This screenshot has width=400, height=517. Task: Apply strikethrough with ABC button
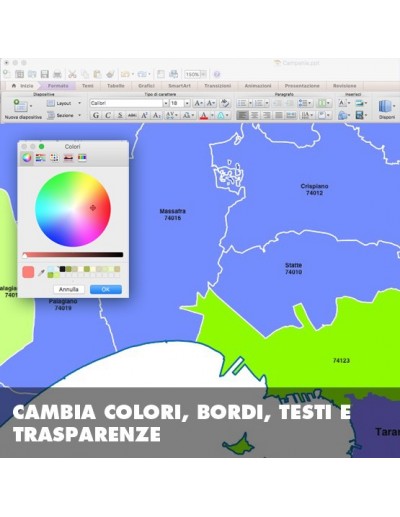(x=132, y=115)
